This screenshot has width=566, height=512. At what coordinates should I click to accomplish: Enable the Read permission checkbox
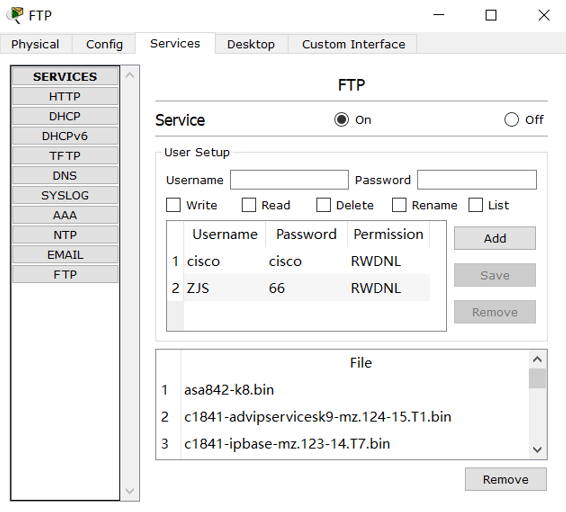point(249,205)
